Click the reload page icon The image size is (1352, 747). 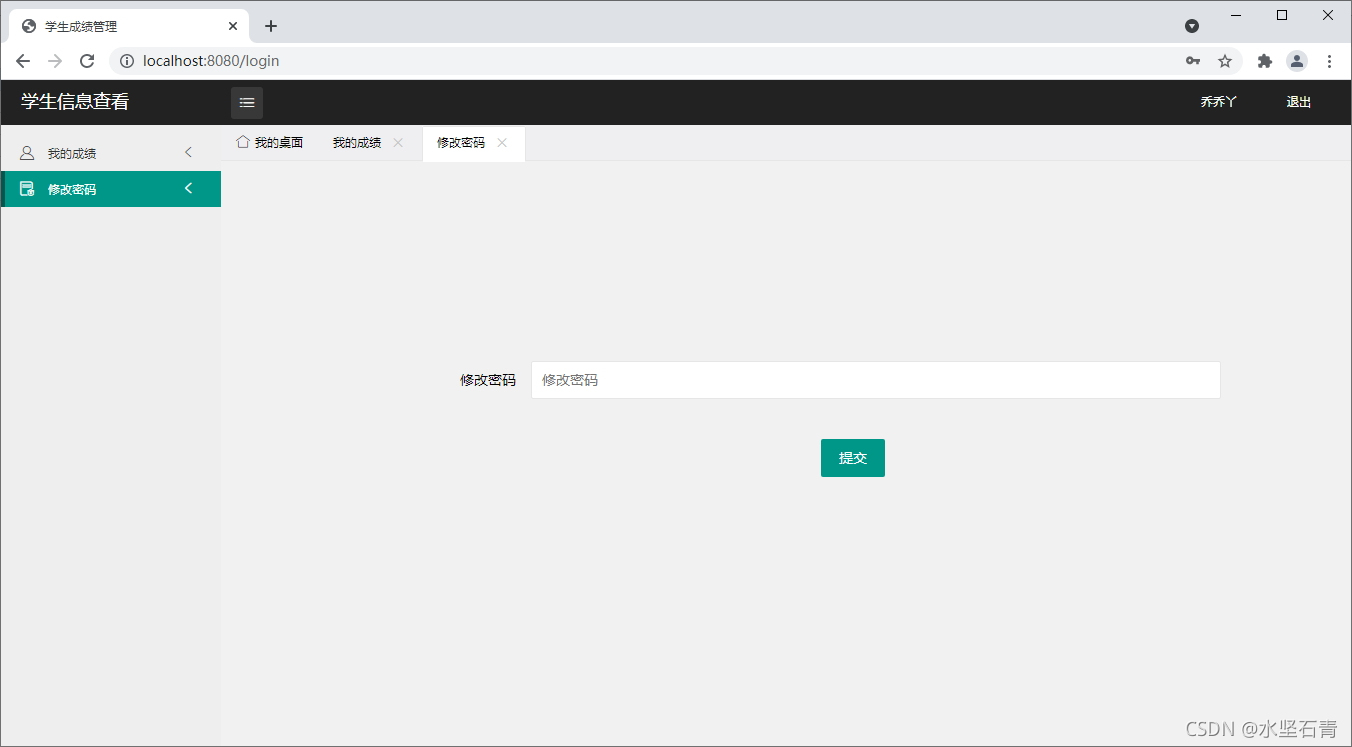click(x=86, y=61)
